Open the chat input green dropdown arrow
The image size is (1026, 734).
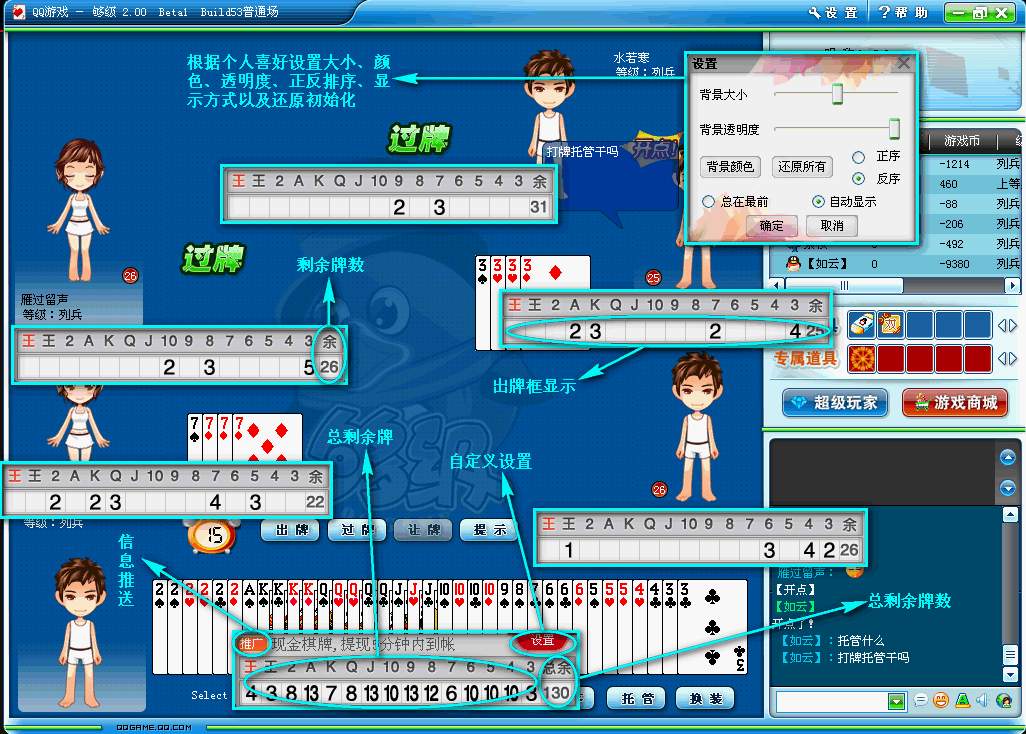pyautogui.click(x=896, y=702)
